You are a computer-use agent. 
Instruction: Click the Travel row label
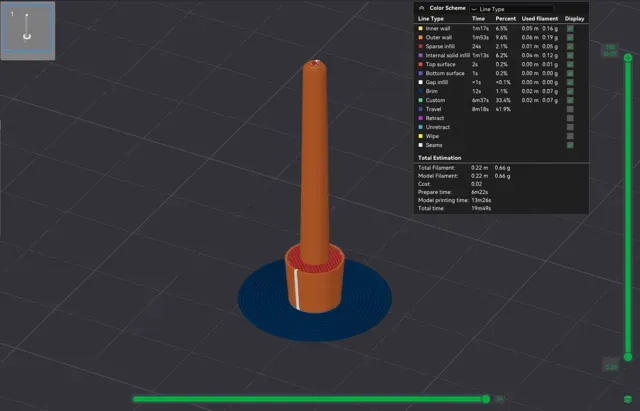433,109
